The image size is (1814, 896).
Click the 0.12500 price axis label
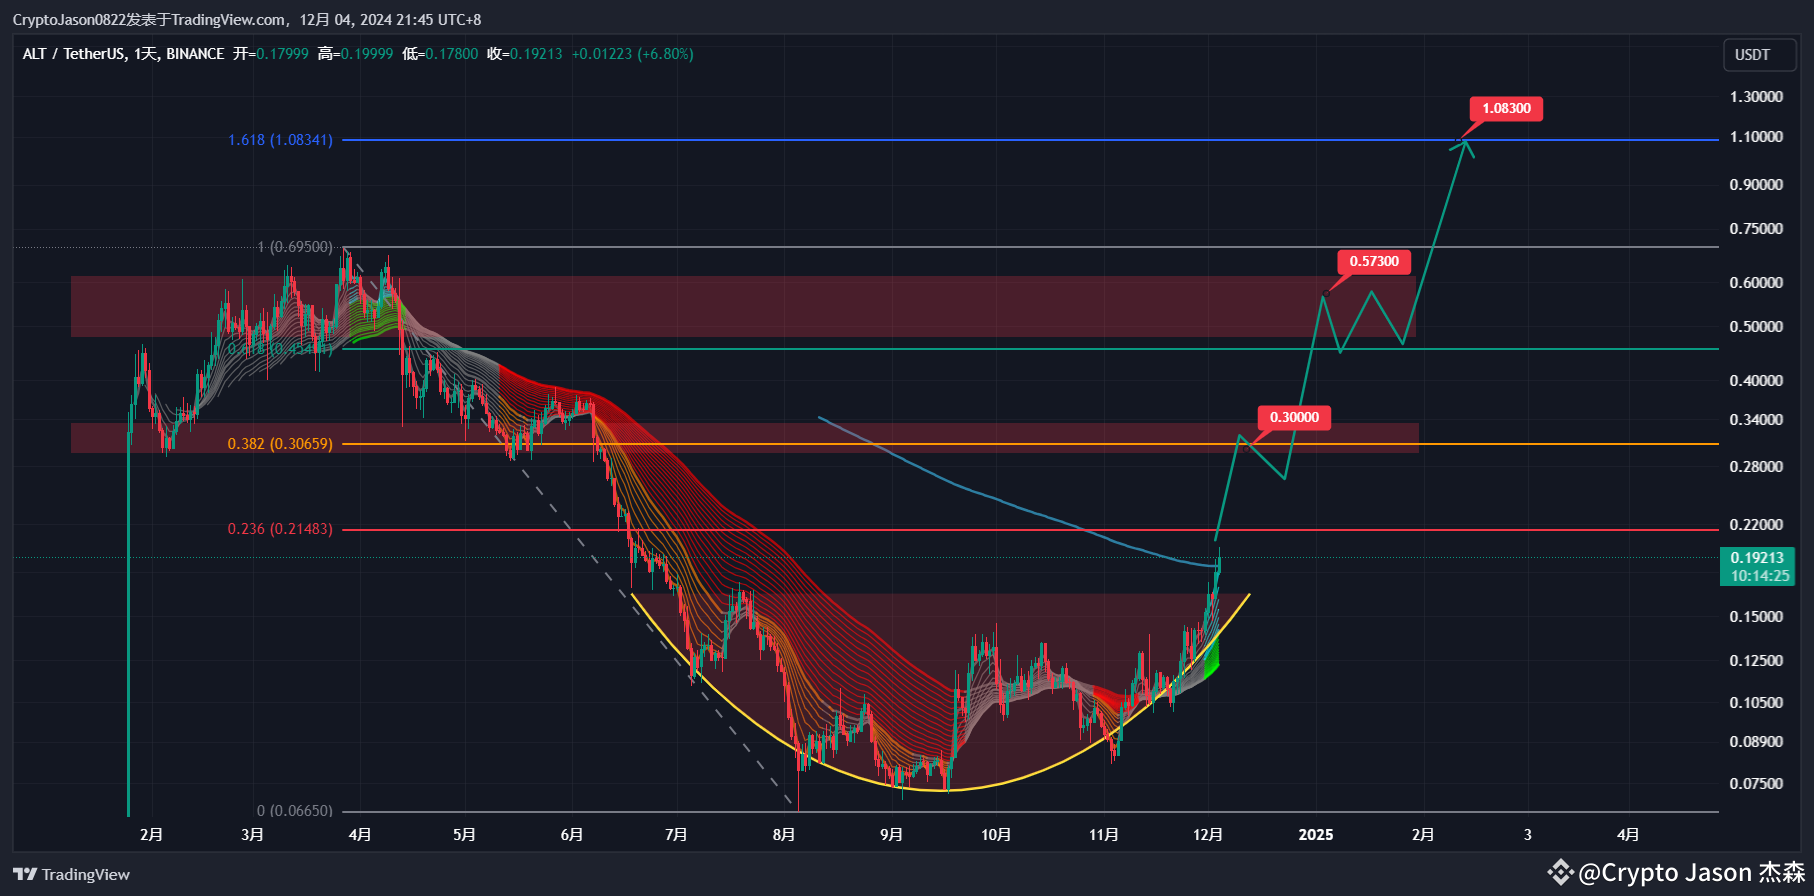(1756, 661)
